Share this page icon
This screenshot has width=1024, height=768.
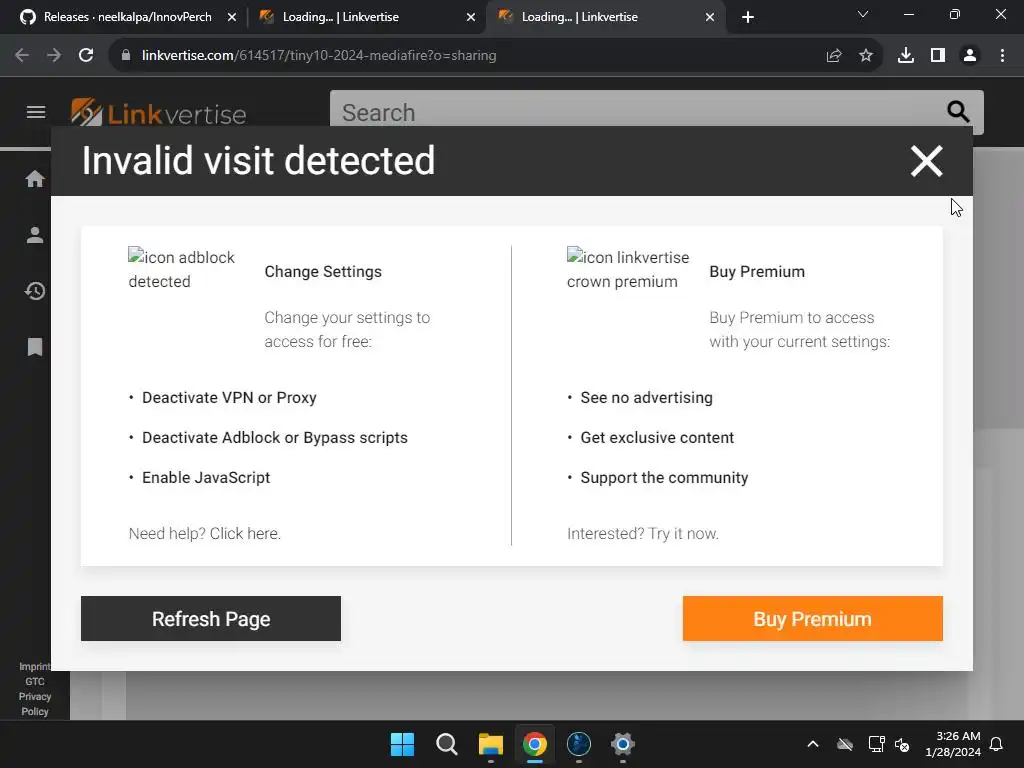pyautogui.click(x=834, y=56)
